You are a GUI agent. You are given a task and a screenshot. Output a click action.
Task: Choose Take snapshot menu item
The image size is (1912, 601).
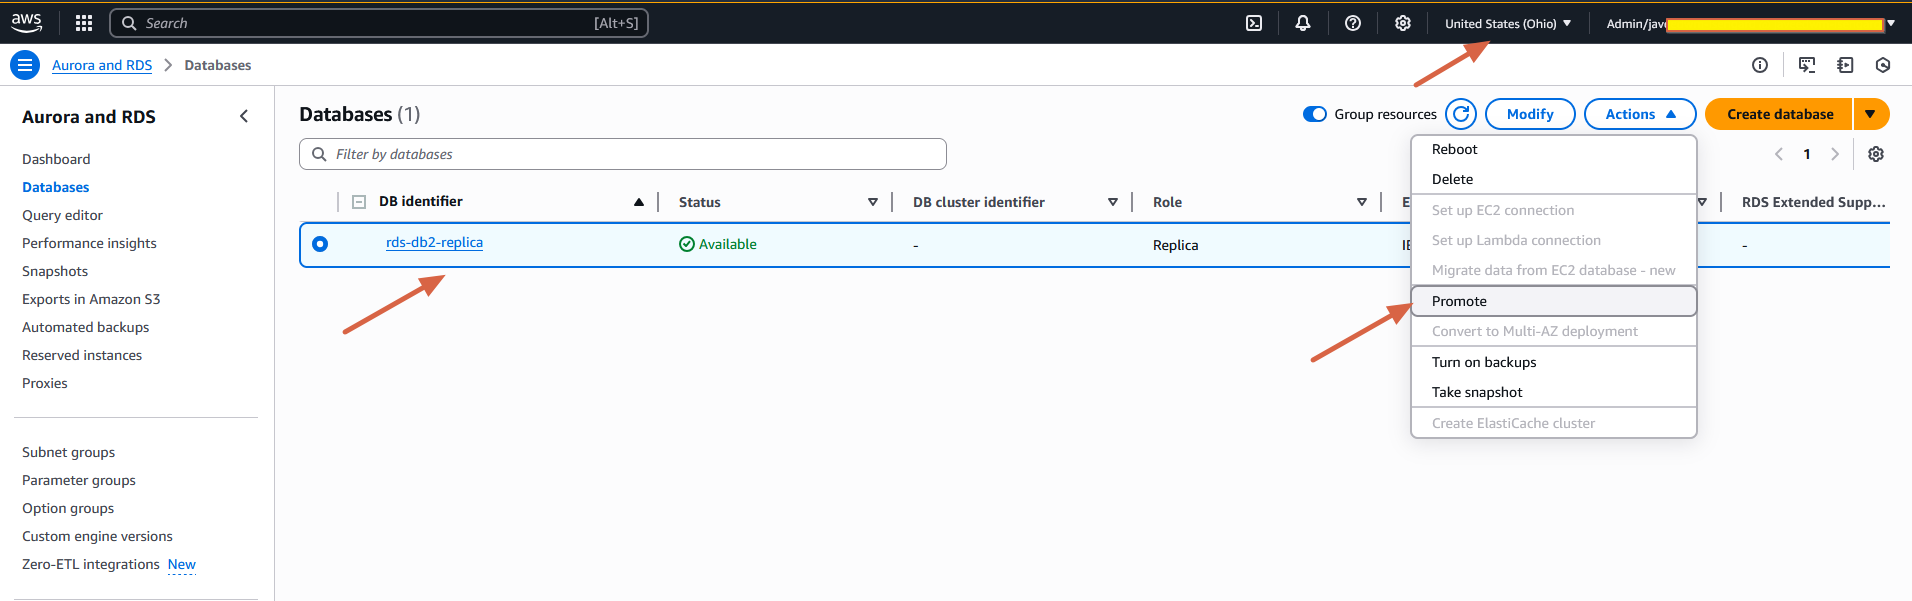pos(1553,392)
